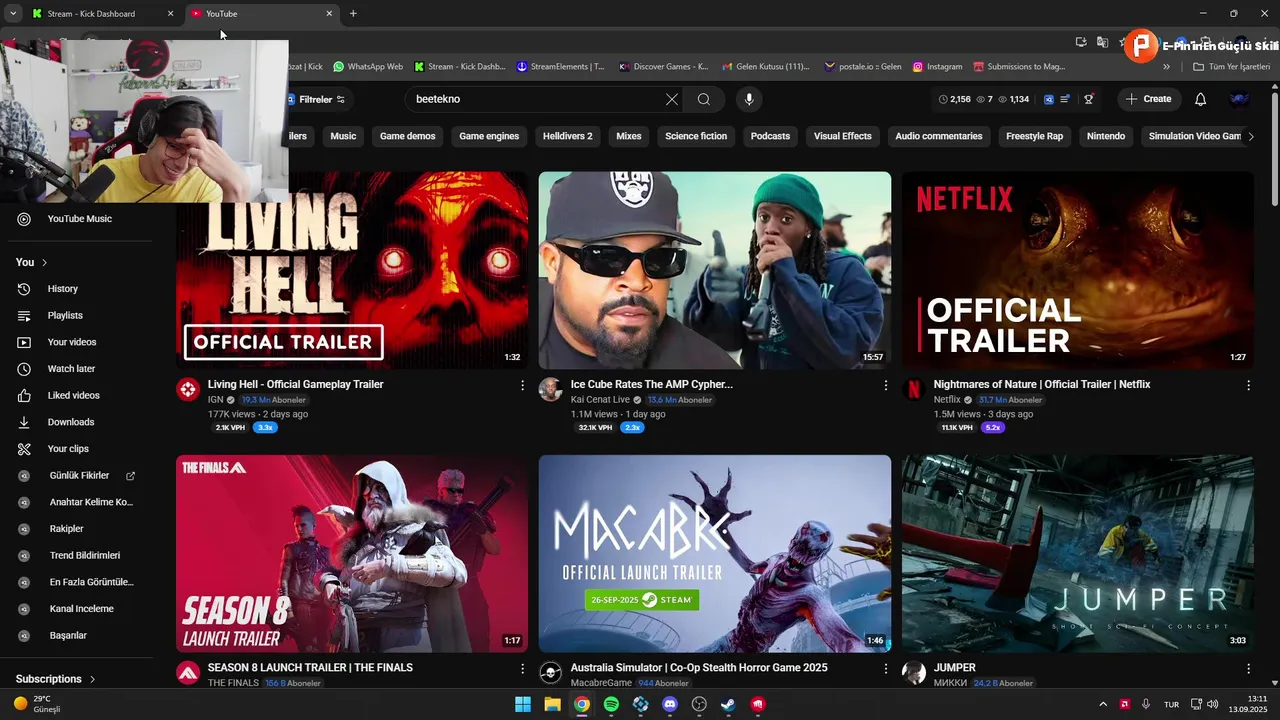The width and height of the screenshot is (1280, 720).
Task: Open Netflix channel avatar
Action: click(x=914, y=390)
